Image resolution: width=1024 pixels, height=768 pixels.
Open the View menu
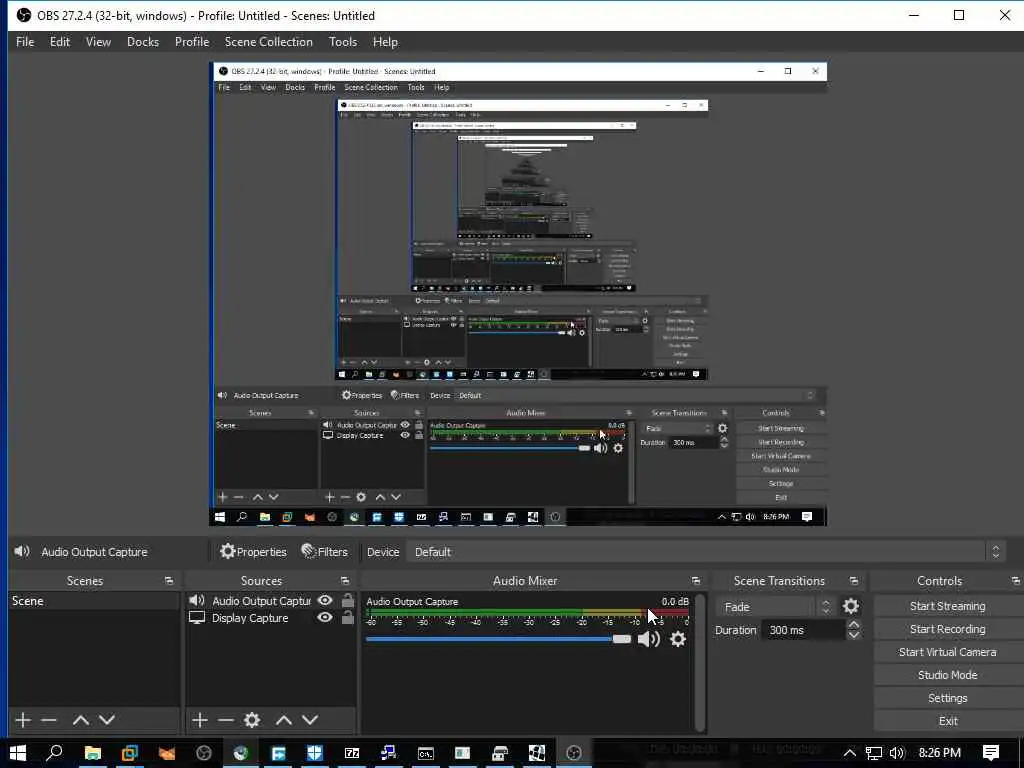98,42
